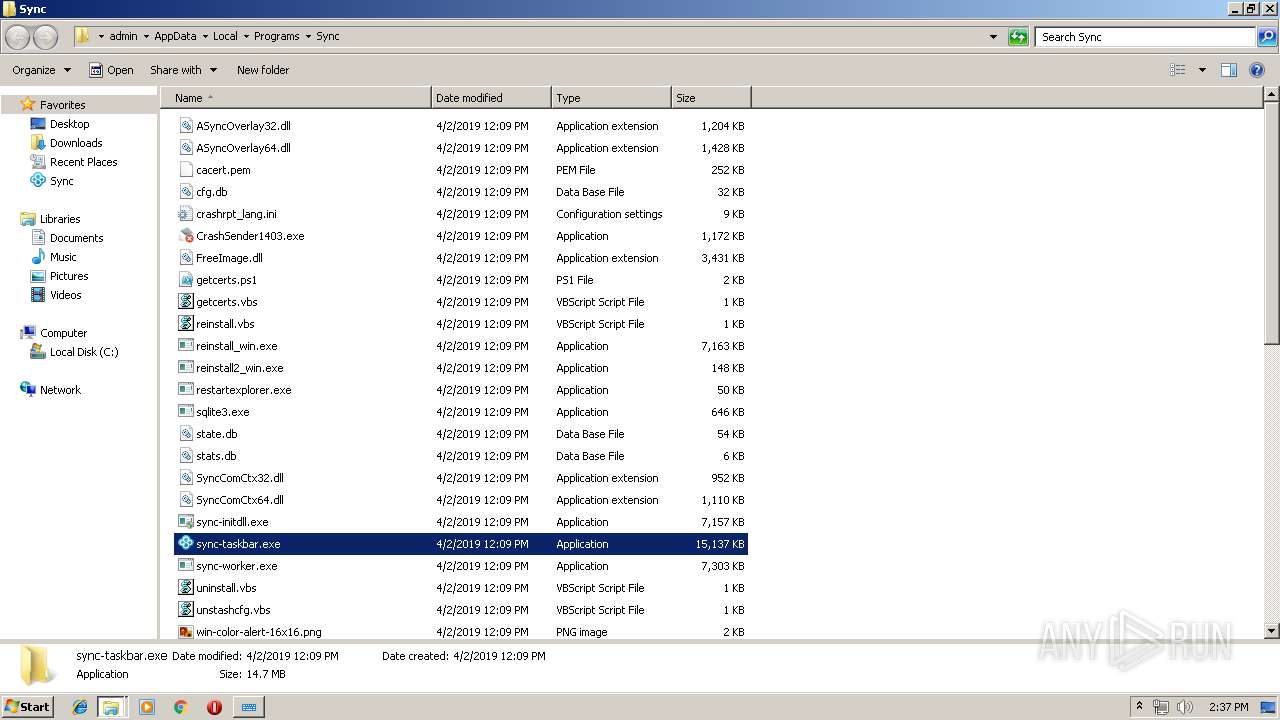1280x720 pixels.
Task: Click the Local breadcrumb segment
Action: 225,36
